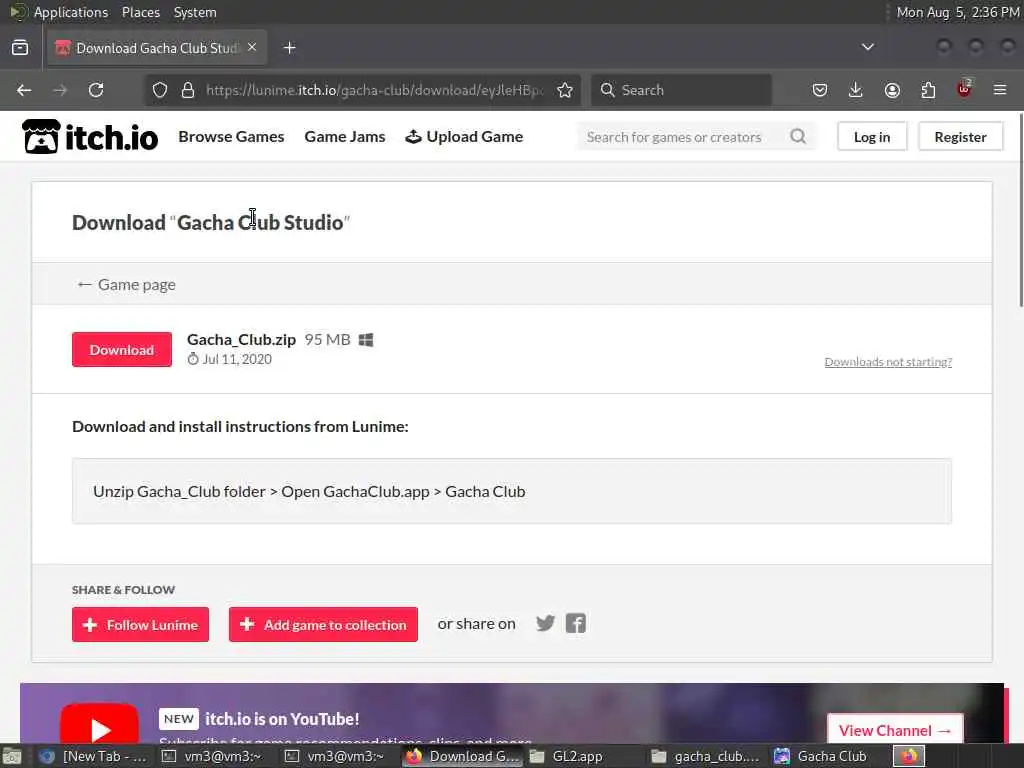The height and width of the screenshot is (768, 1024).
Task: Click the page's vertical scrollbar
Action: click(x=1019, y=209)
